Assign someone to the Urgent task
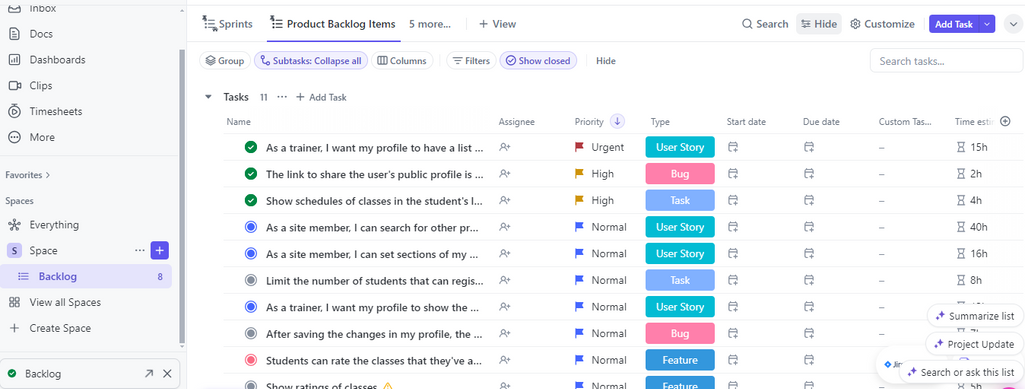The image size is (1025, 389). (x=504, y=147)
